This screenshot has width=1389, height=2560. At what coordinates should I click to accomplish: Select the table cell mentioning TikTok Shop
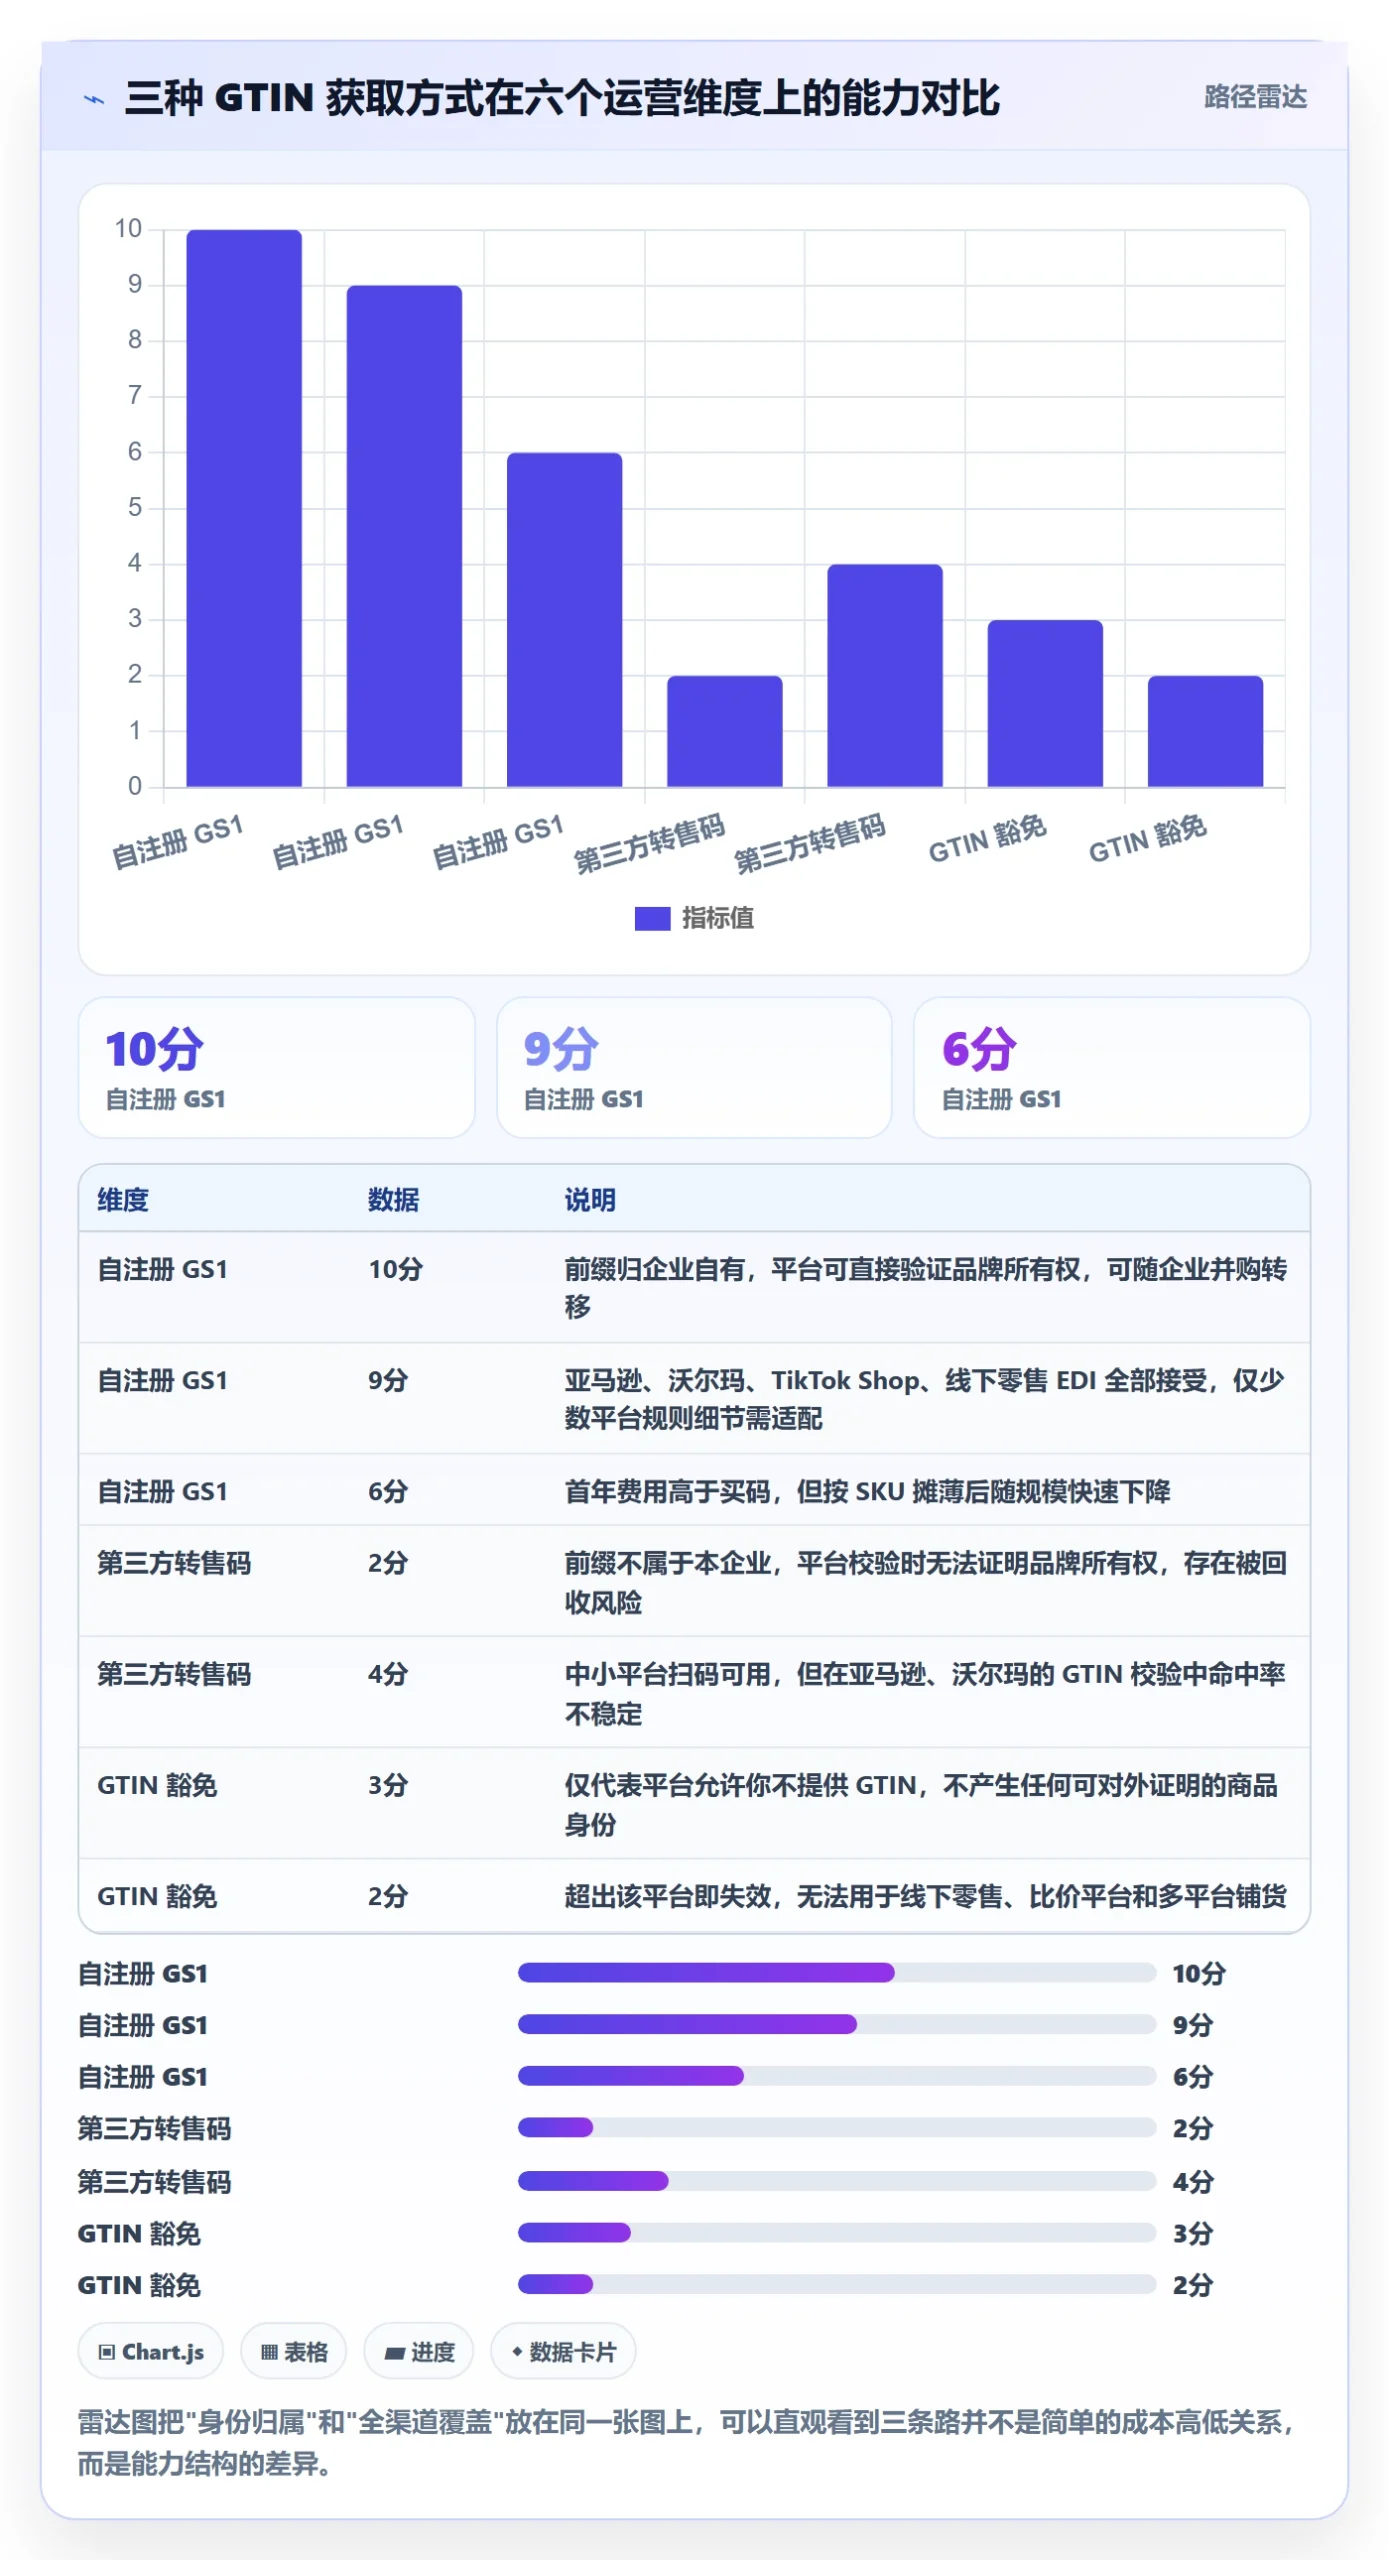[x=926, y=1399]
